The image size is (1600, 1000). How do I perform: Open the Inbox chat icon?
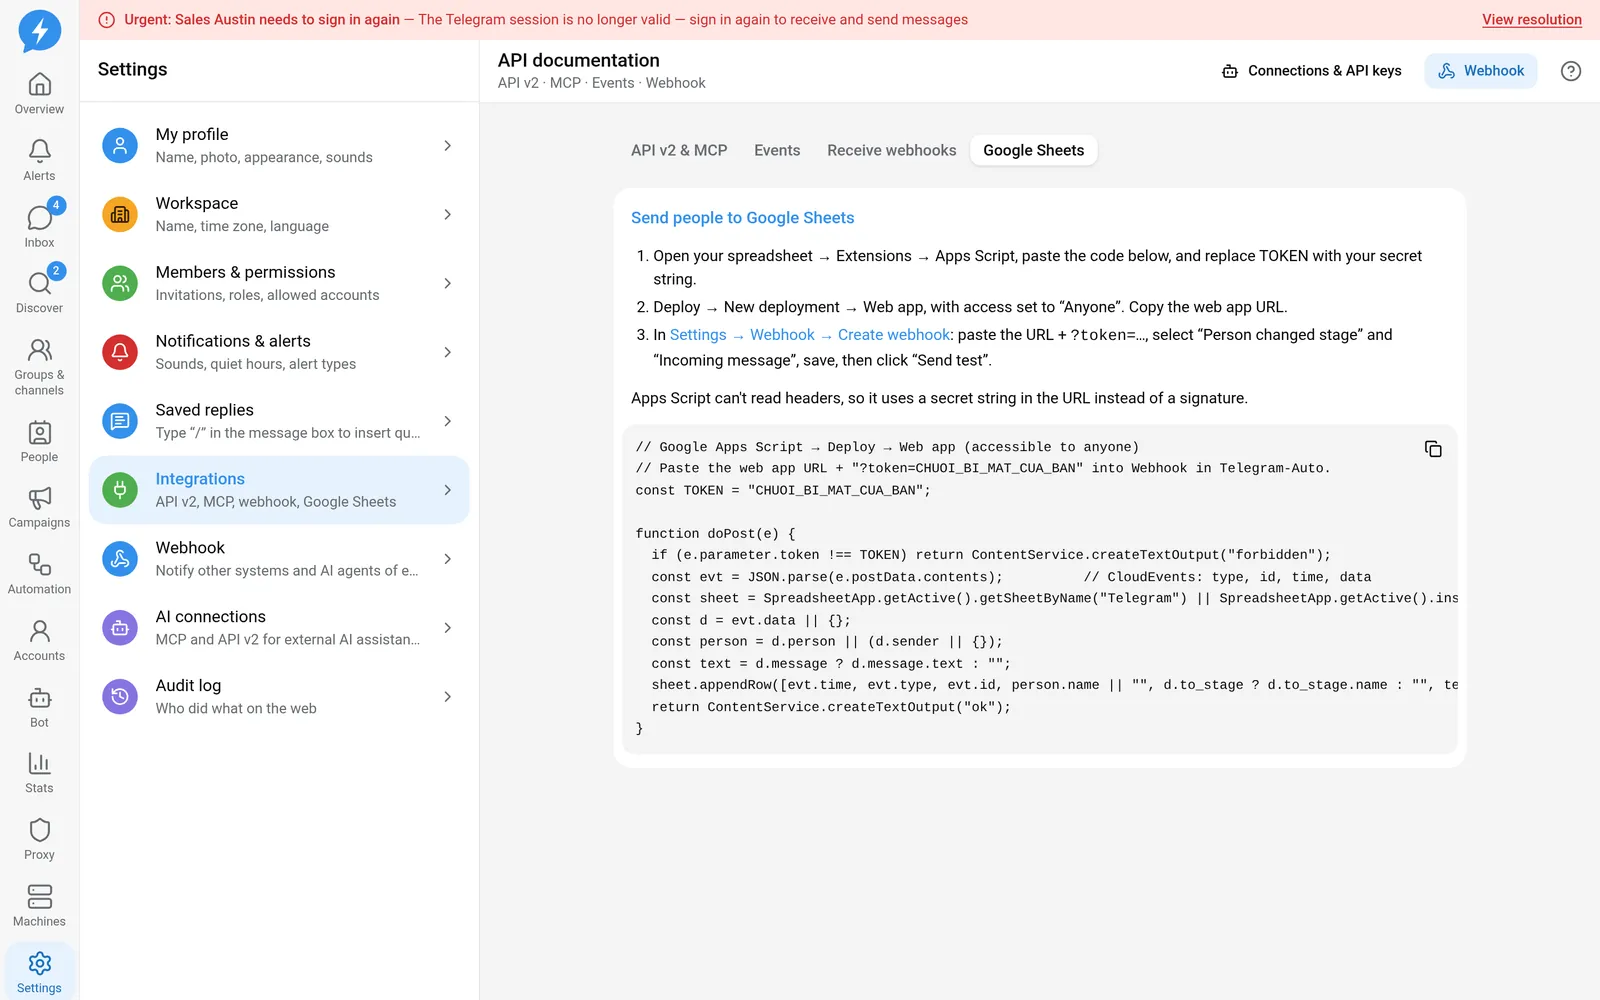point(39,227)
